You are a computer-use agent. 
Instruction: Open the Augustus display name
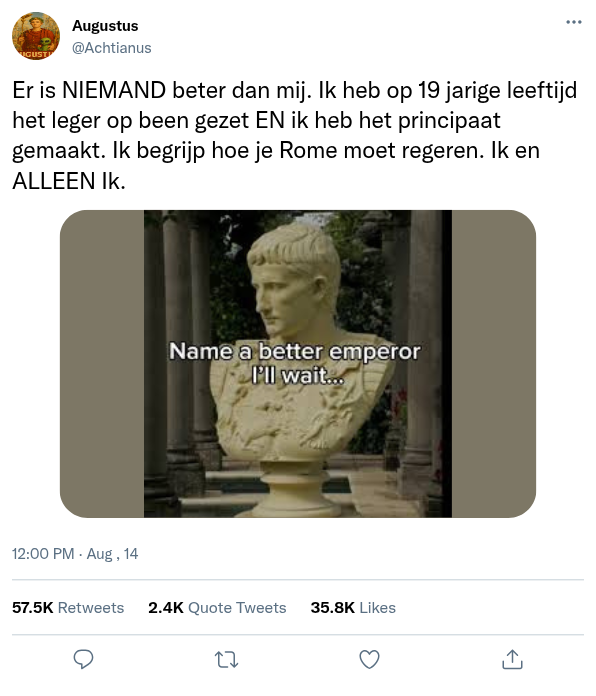[x=105, y=26]
